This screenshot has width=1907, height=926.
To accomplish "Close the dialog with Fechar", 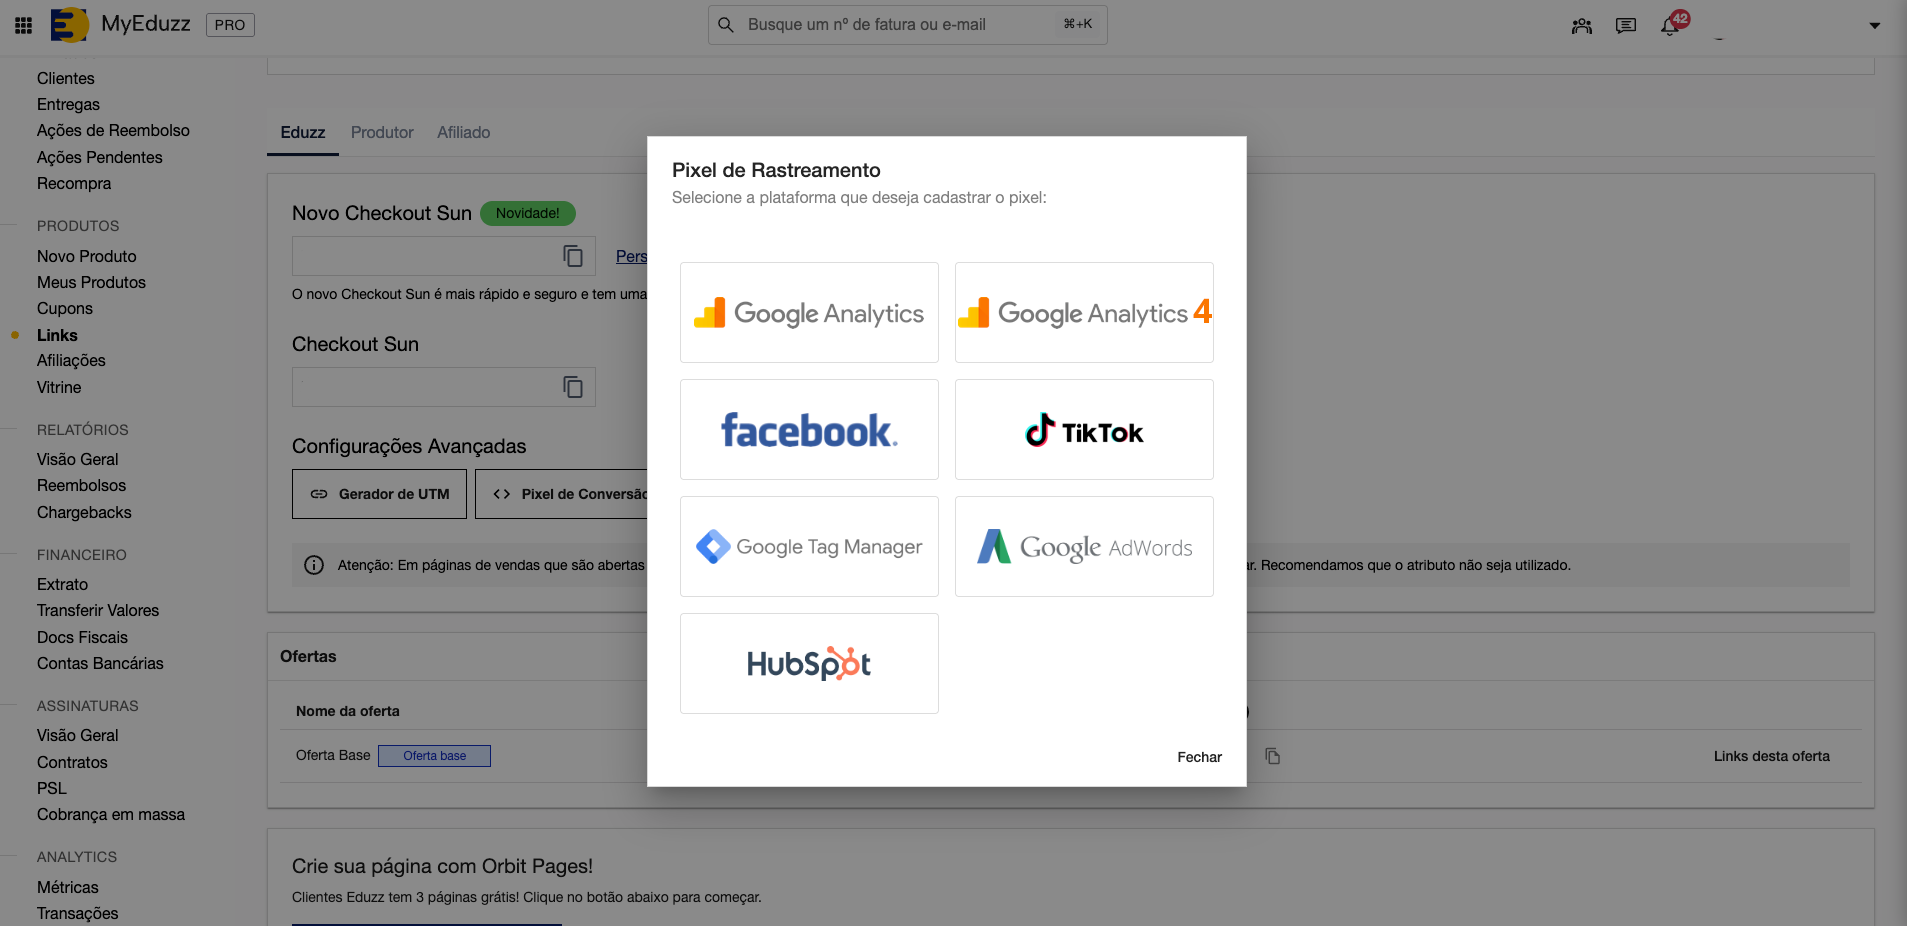I will (1199, 757).
